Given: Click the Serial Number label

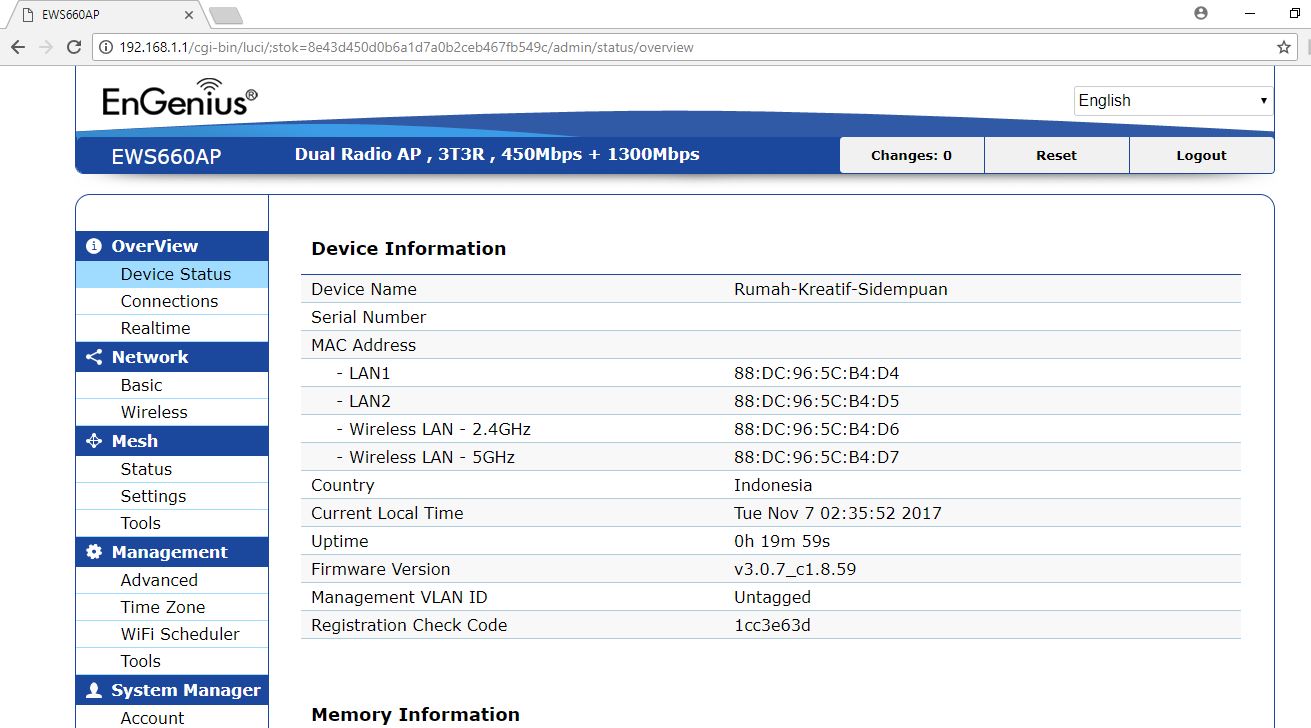Looking at the screenshot, I should point(368,317).
